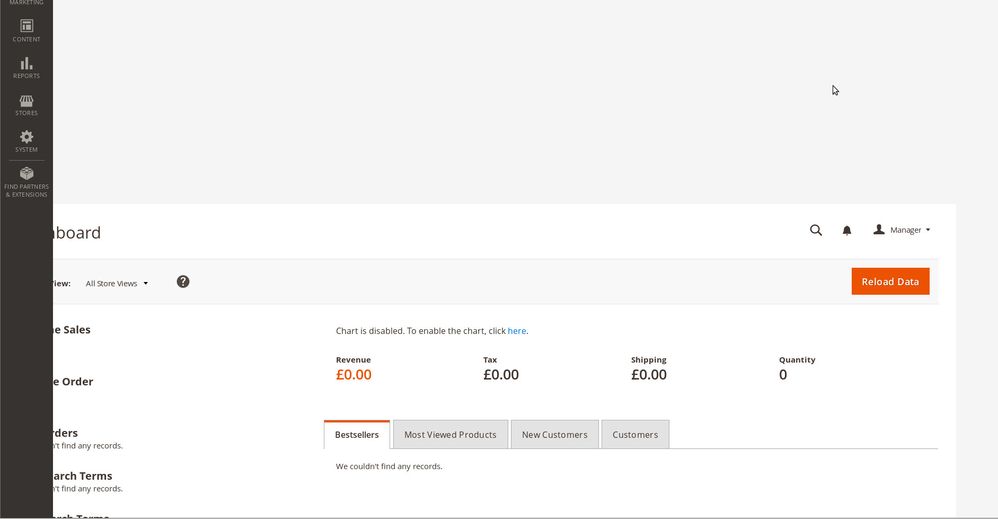
Task: Open the New Customers tab
Action: (x=554, y=435)
